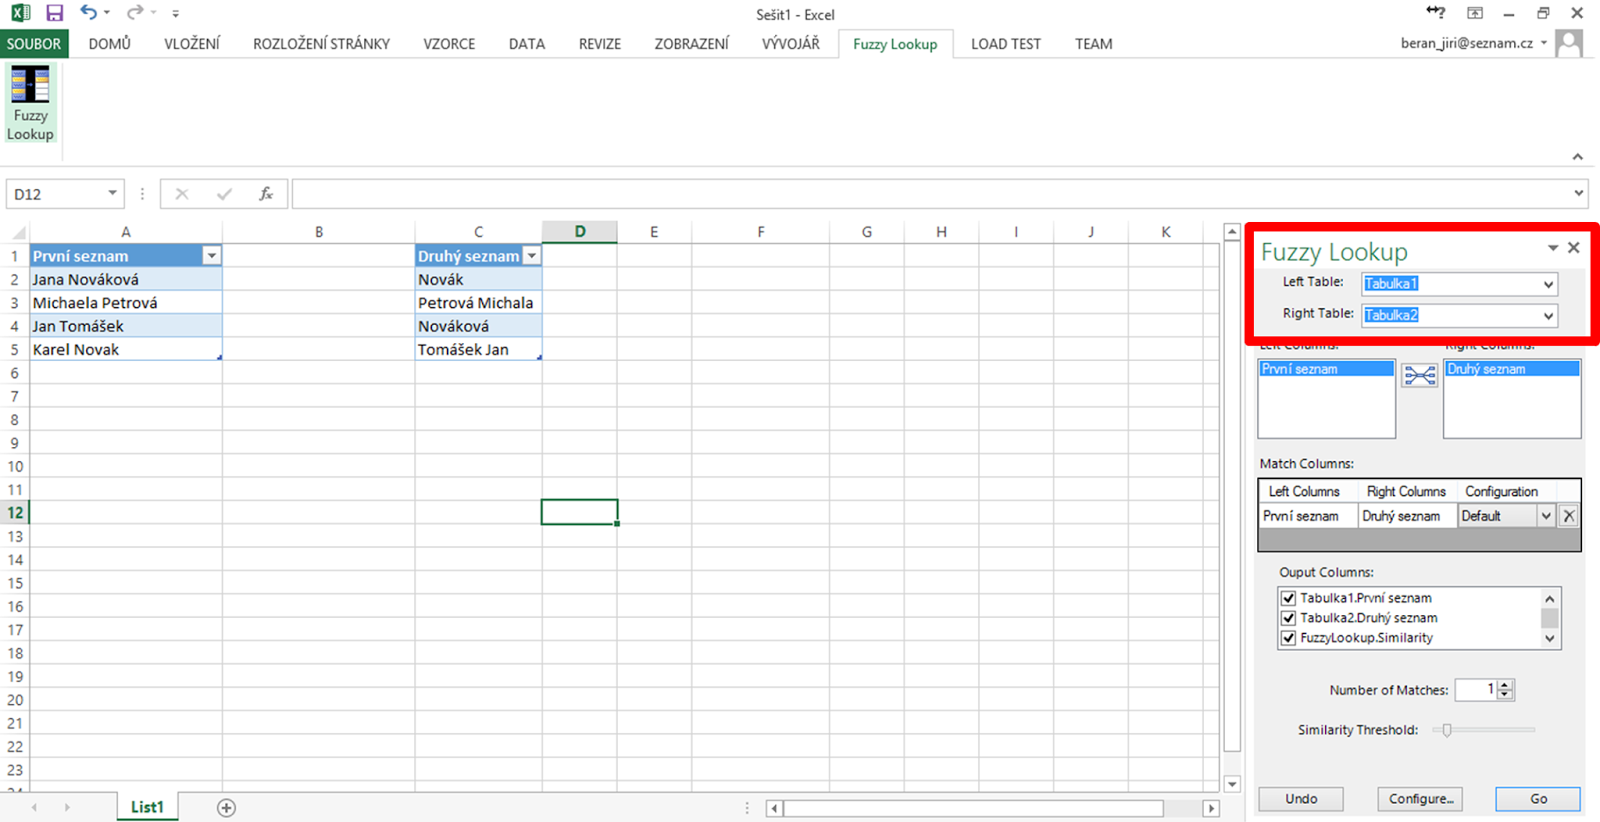Open the Druhý seznam filter dropdown
Image resolution: width=1600 pixels, height=822 pixels.
click(532, 256)
